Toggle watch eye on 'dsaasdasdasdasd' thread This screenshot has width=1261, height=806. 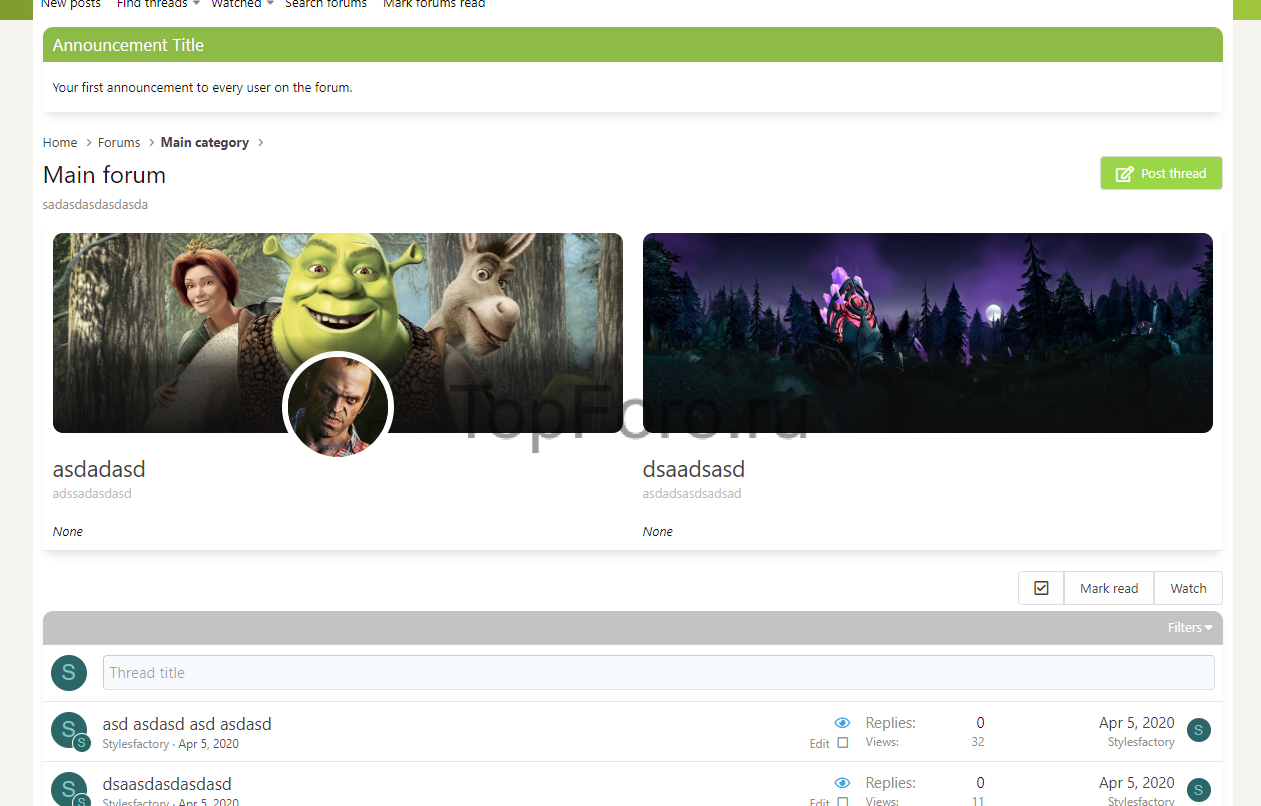click(x=842, y=783)
